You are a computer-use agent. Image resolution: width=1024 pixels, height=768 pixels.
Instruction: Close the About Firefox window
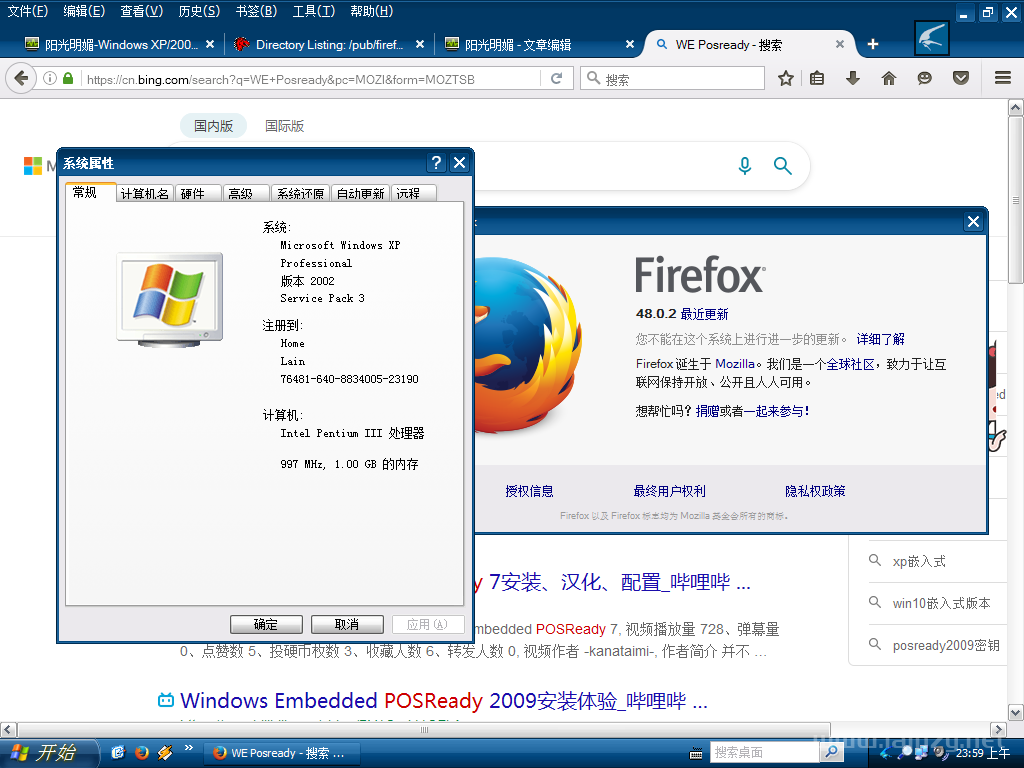(973, 222)
